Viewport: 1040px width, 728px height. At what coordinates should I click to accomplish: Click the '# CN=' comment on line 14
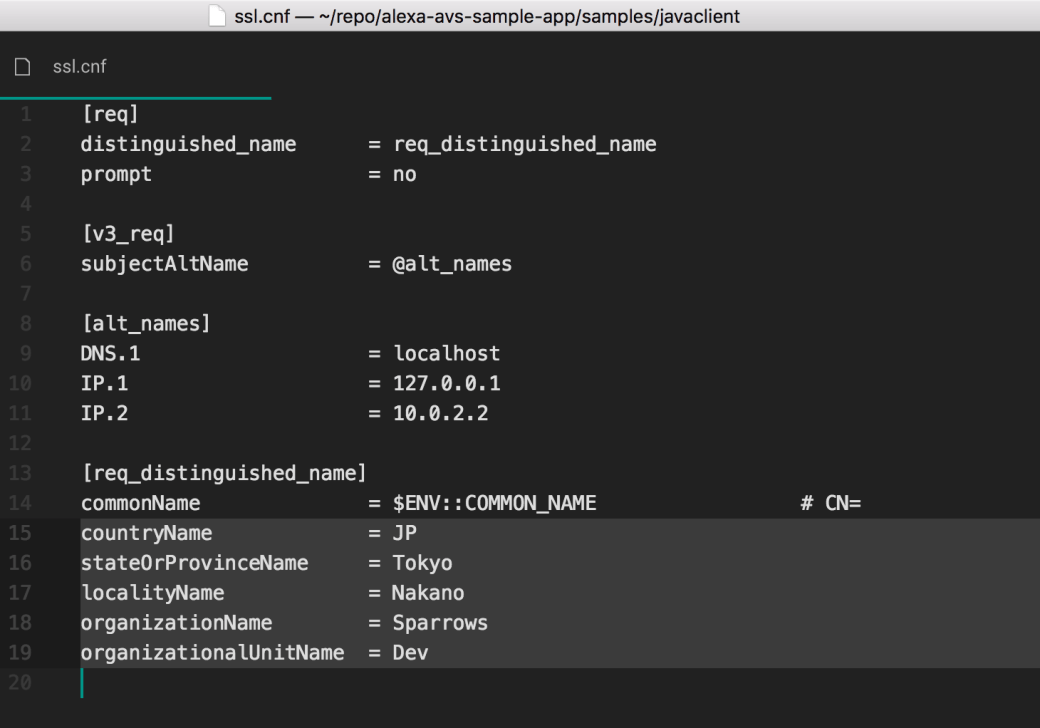(x=830, y=503)
